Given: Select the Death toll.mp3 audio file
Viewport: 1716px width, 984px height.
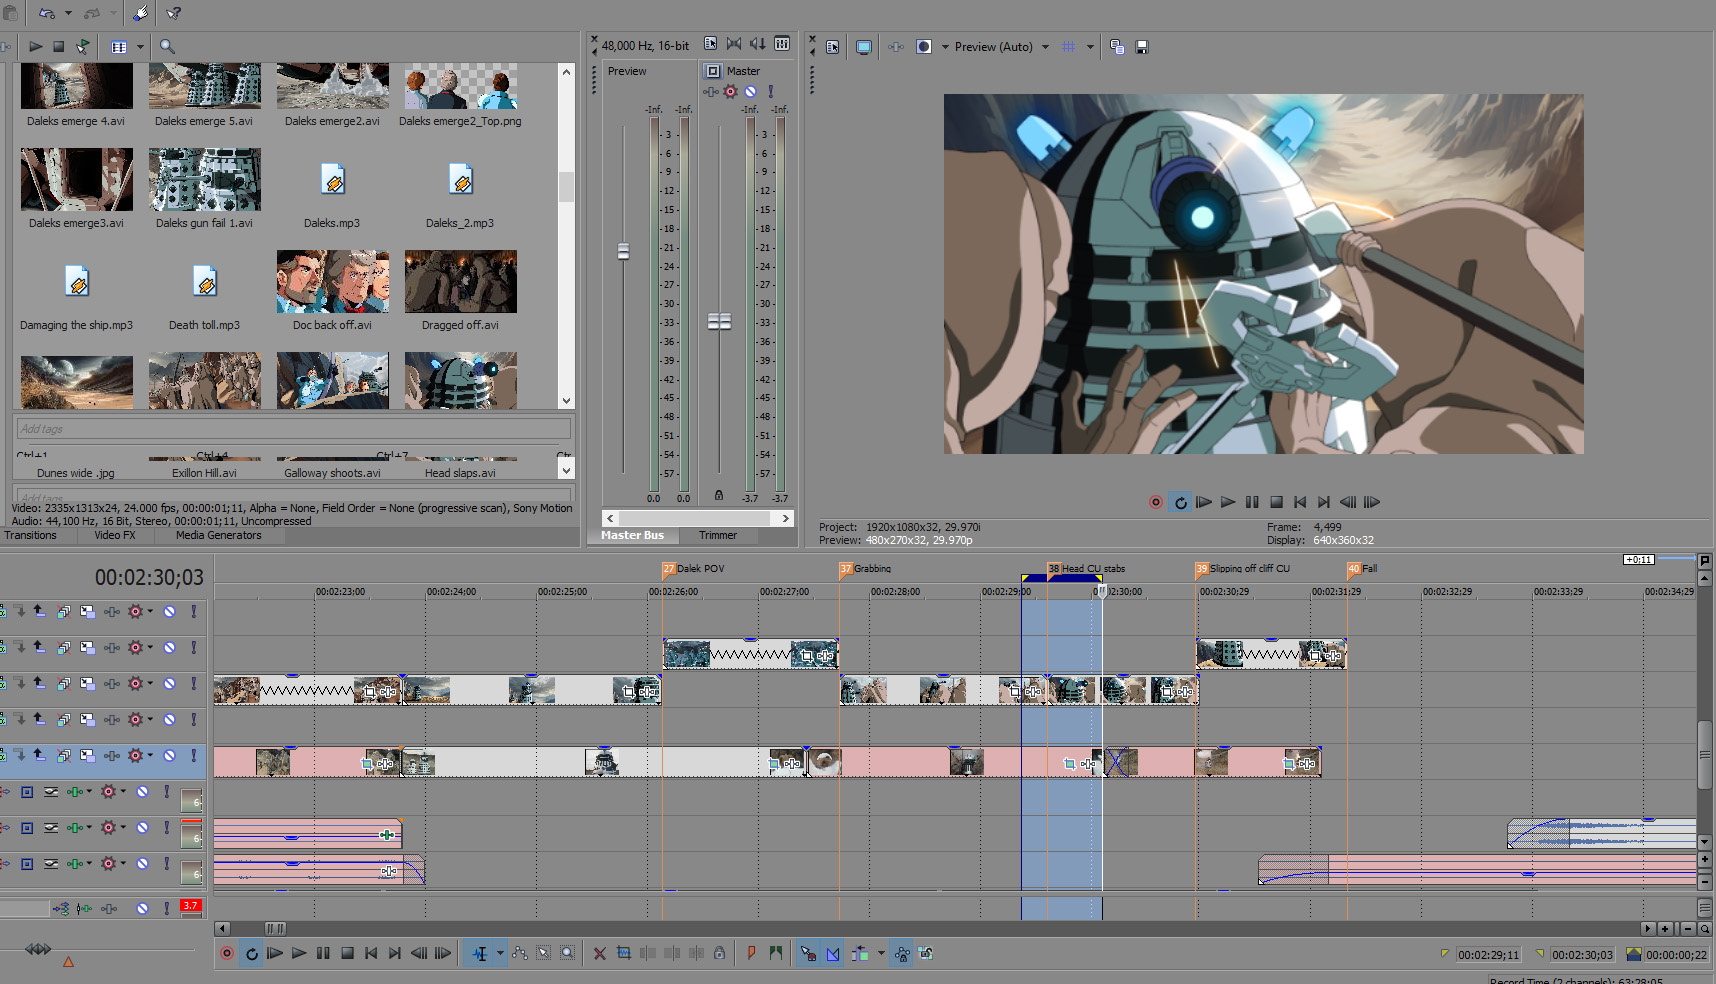Looking at the screenshot, I should pyautogui.click(x=204, y=282).
